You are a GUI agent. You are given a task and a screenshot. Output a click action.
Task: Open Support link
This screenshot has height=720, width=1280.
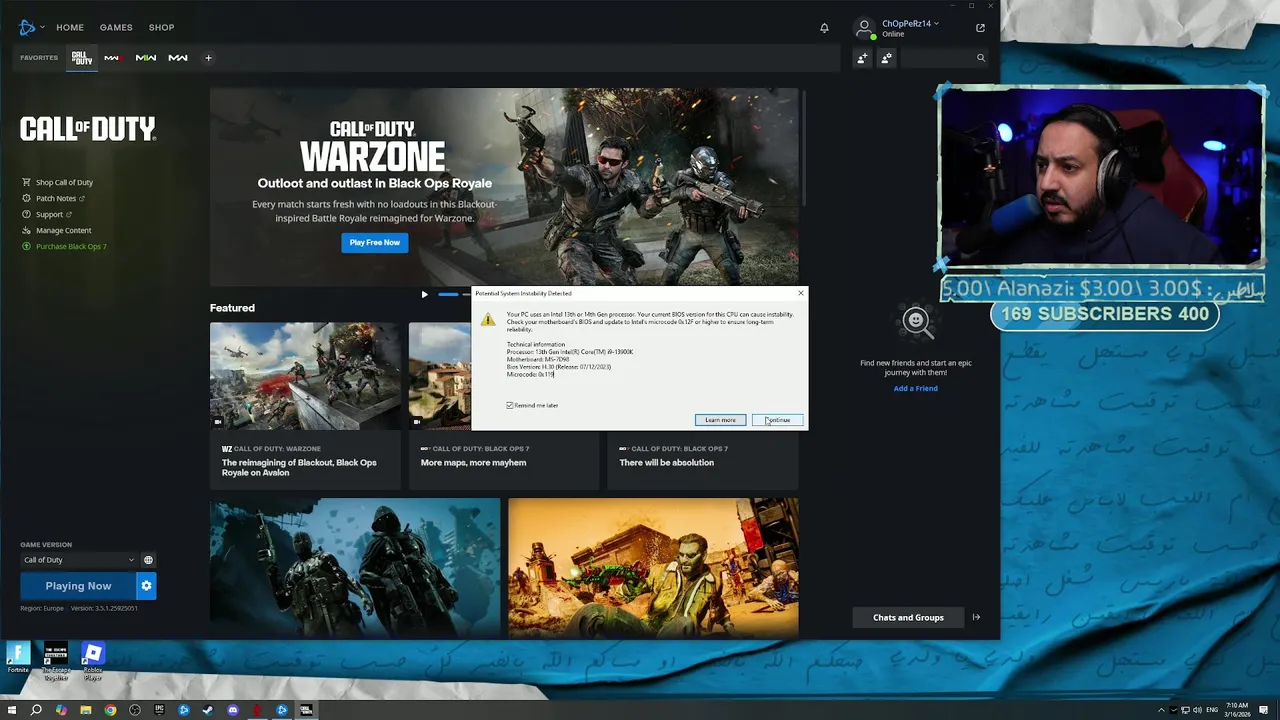(48, 214)
